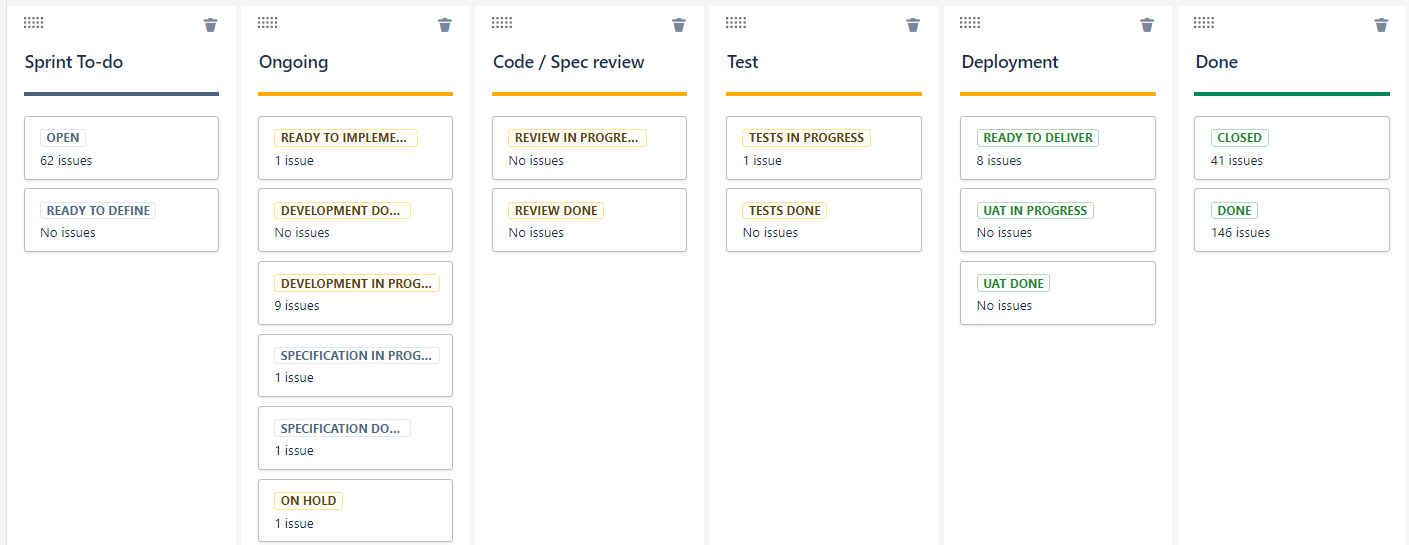Viewport: 1409px width, 545px height.
Task: Click the '9 issues' count text
Action: pos(297,306)
